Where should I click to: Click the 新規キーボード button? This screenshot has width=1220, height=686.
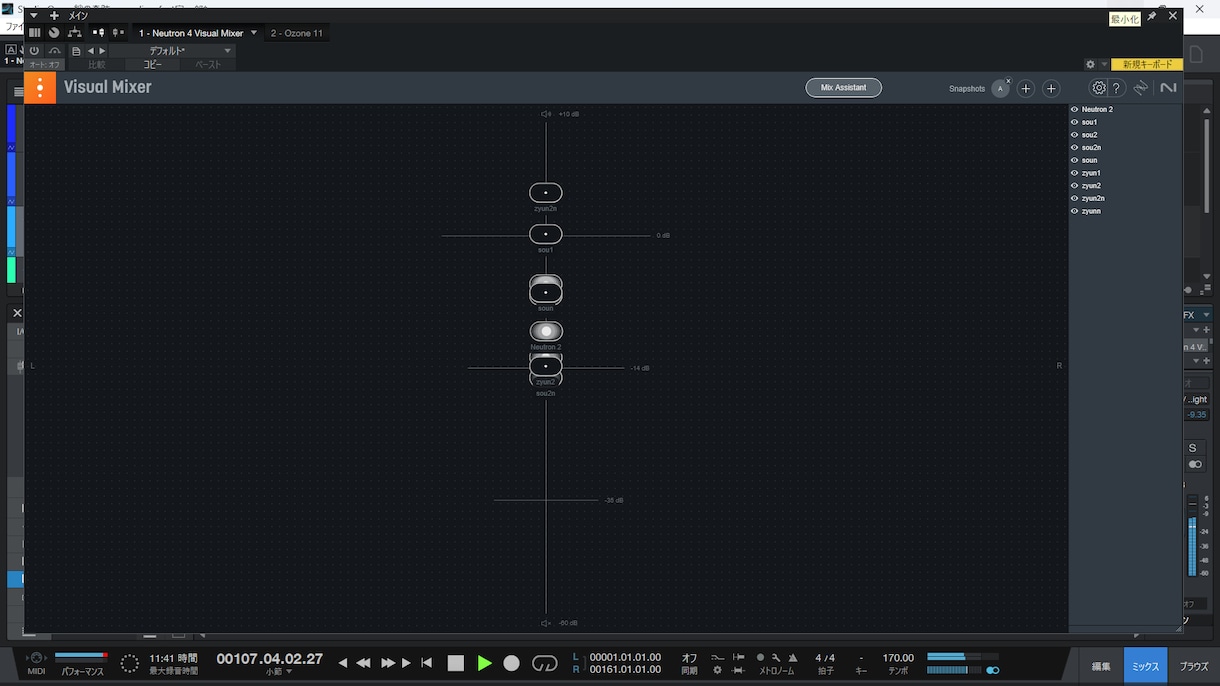click(x=1147, y=65)
